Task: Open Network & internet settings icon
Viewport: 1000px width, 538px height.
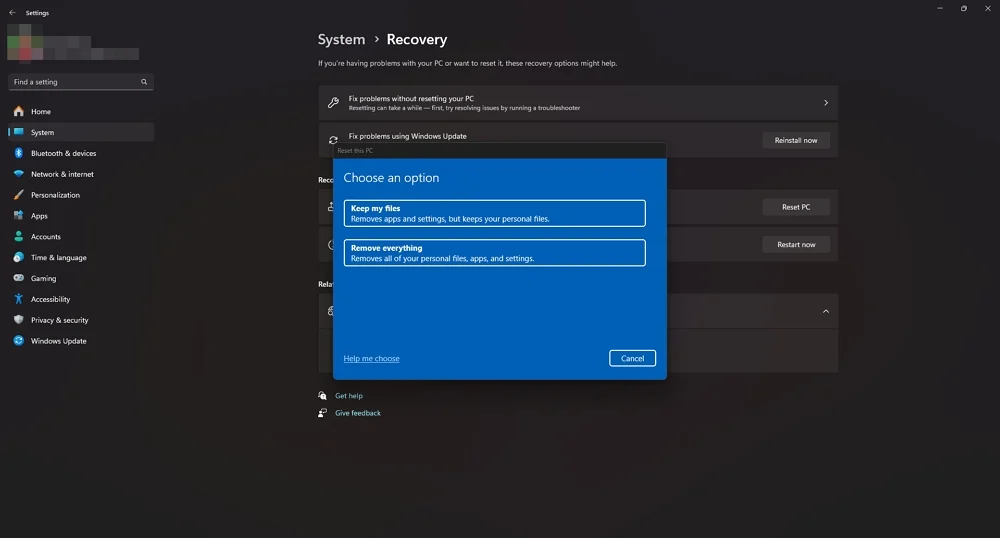Action: [18, 174]
